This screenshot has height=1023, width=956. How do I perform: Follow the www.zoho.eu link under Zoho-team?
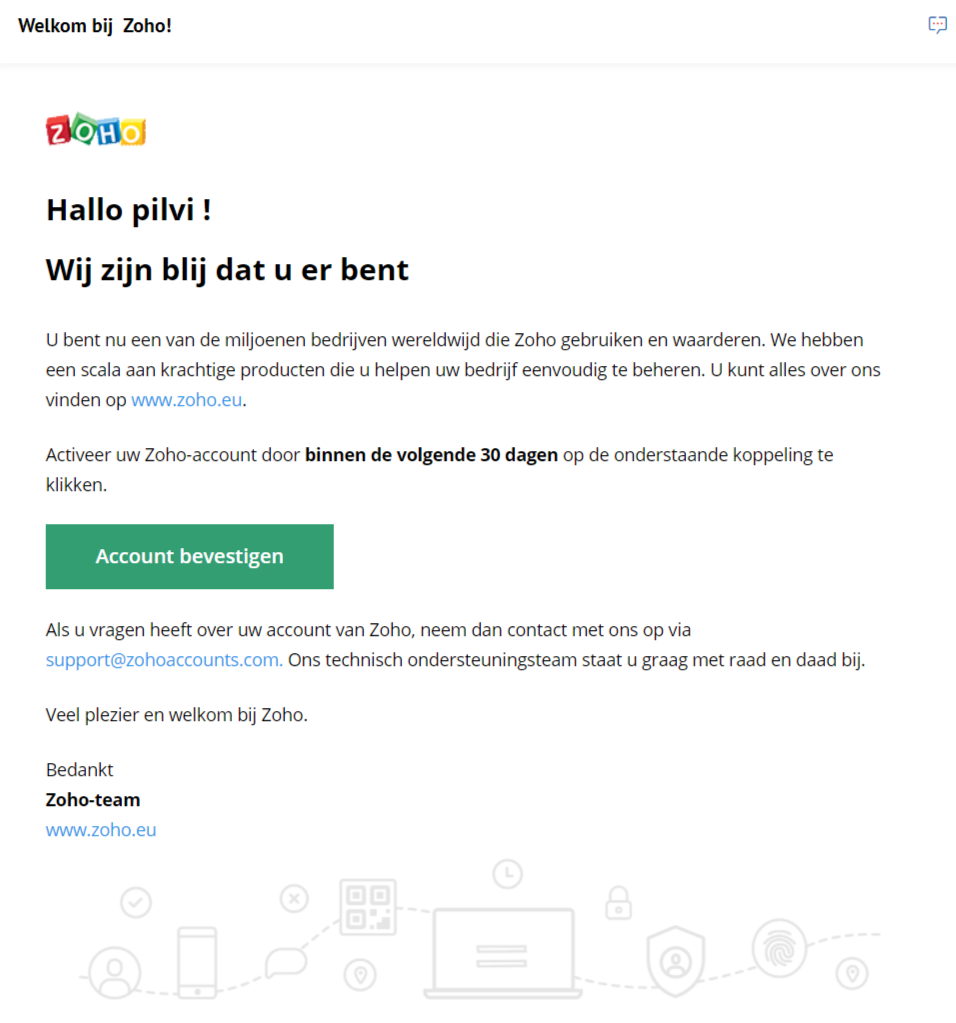tap(101, 829)
